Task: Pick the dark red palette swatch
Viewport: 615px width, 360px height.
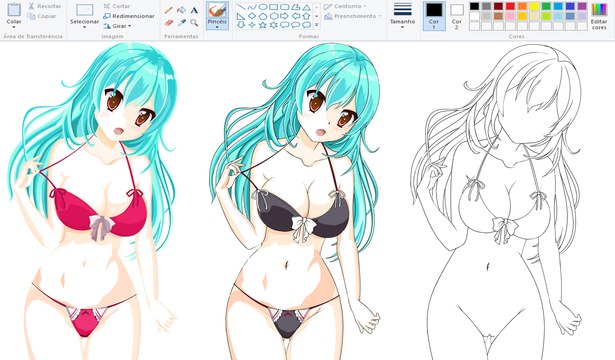Action: (498, 6)
